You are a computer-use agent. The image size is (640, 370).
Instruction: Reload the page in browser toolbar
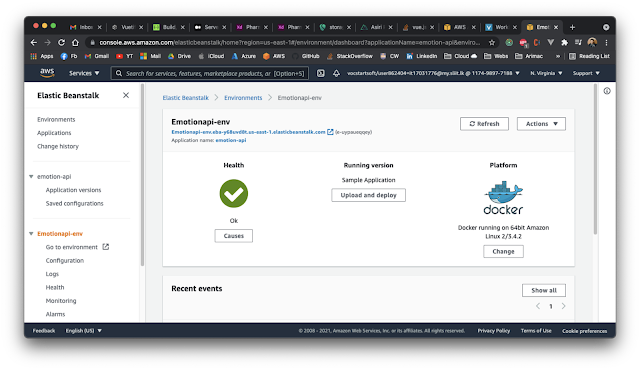click(61, 42)
